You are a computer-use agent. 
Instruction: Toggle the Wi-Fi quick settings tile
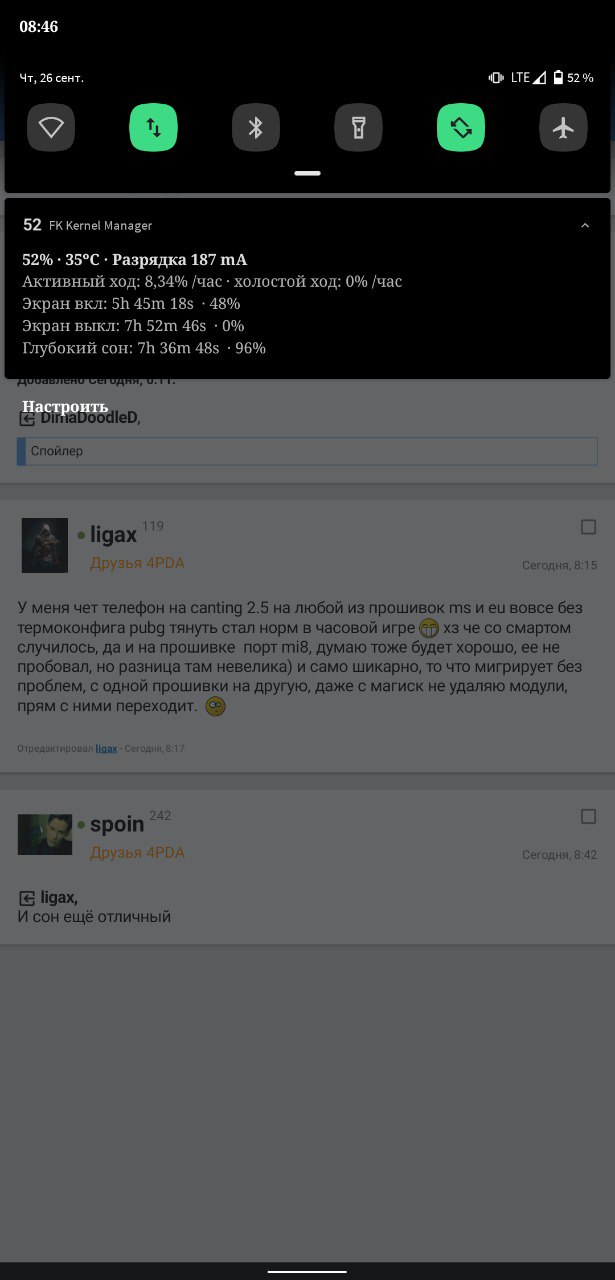51,128
